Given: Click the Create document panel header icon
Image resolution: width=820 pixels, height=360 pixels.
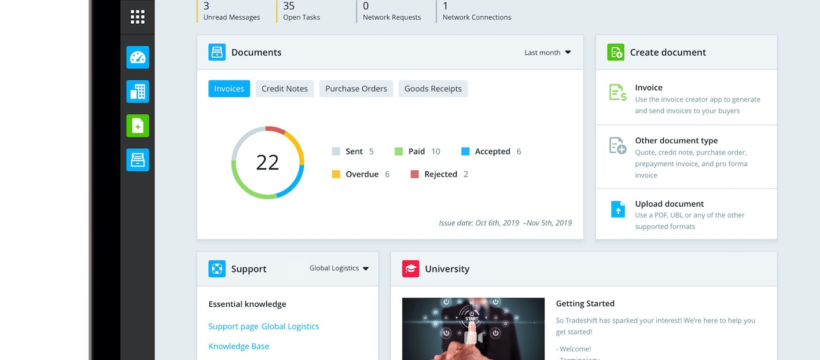Looking at the screenshot, I should click(616, 52).
